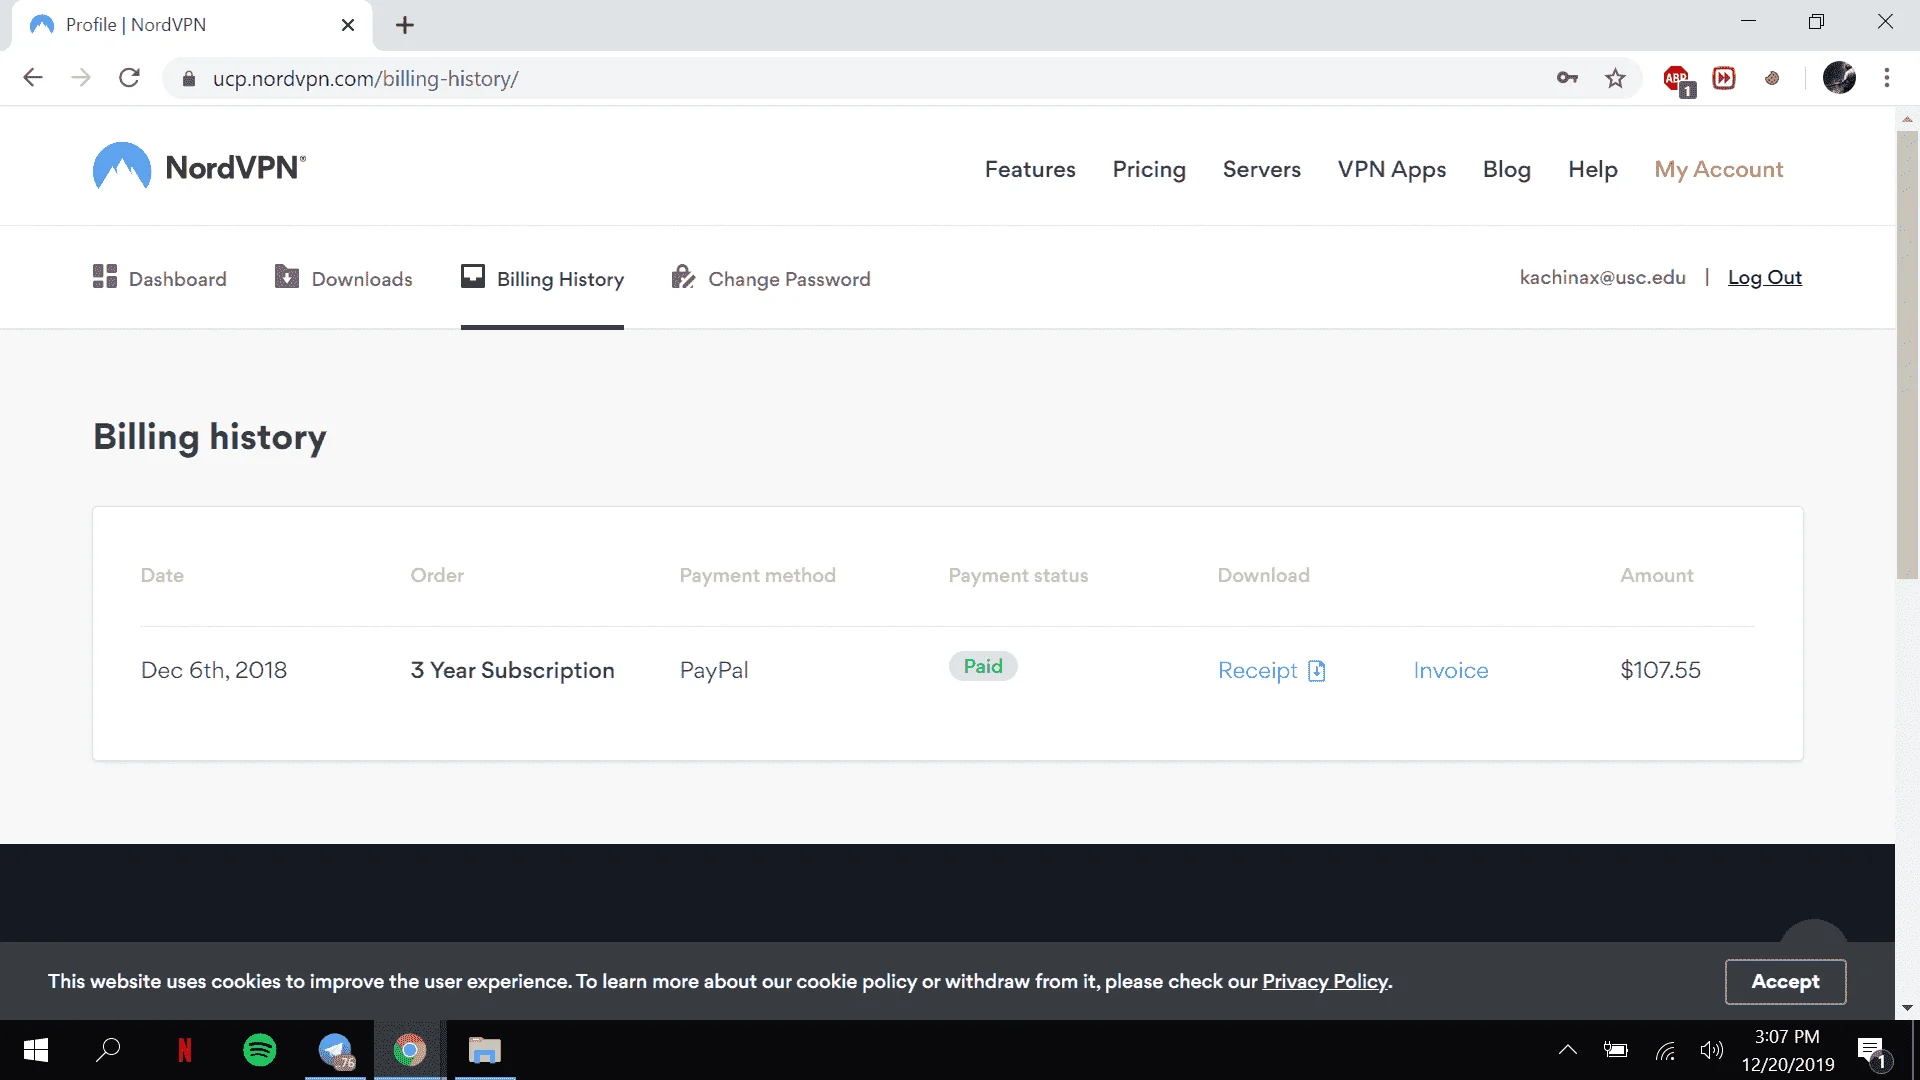Open My Account in navigation
This screenshot has height=1080, width=1920.
tap(1718, 169)
